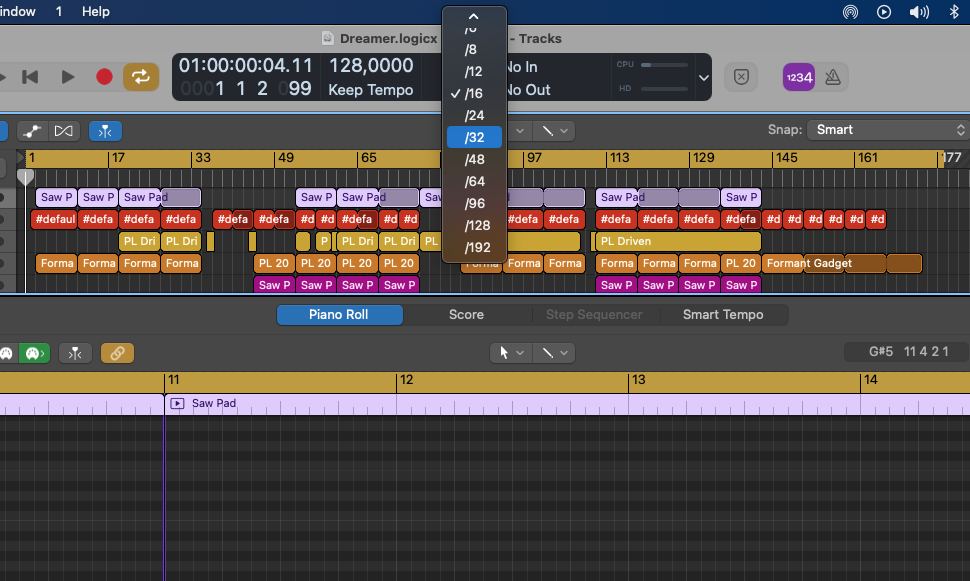Select the /128 division option

click(x=474, y=225)
